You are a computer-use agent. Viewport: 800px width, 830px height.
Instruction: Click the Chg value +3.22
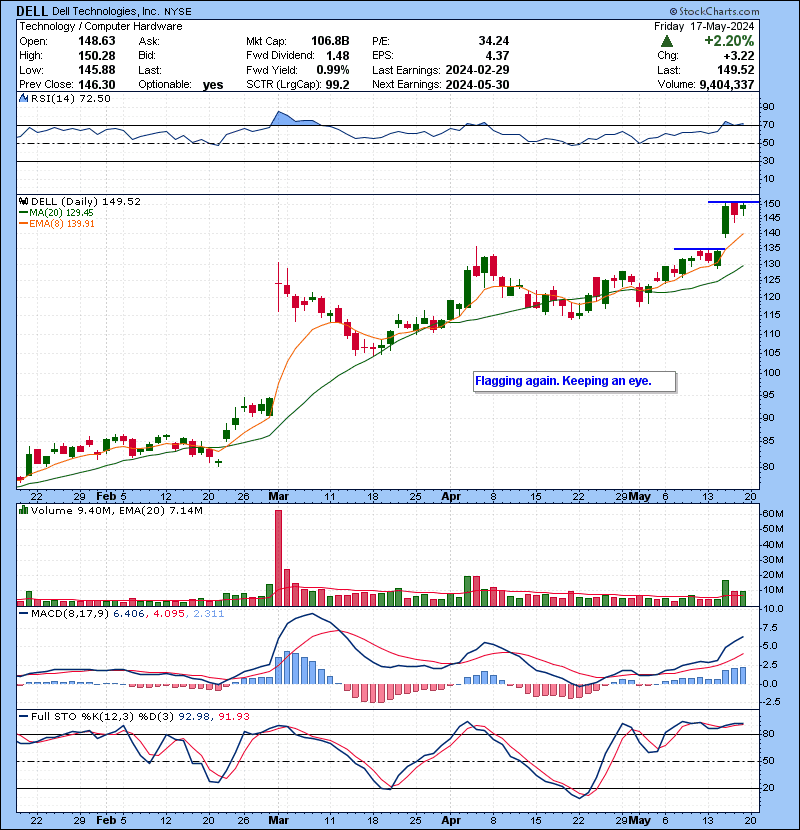[739, 55]
